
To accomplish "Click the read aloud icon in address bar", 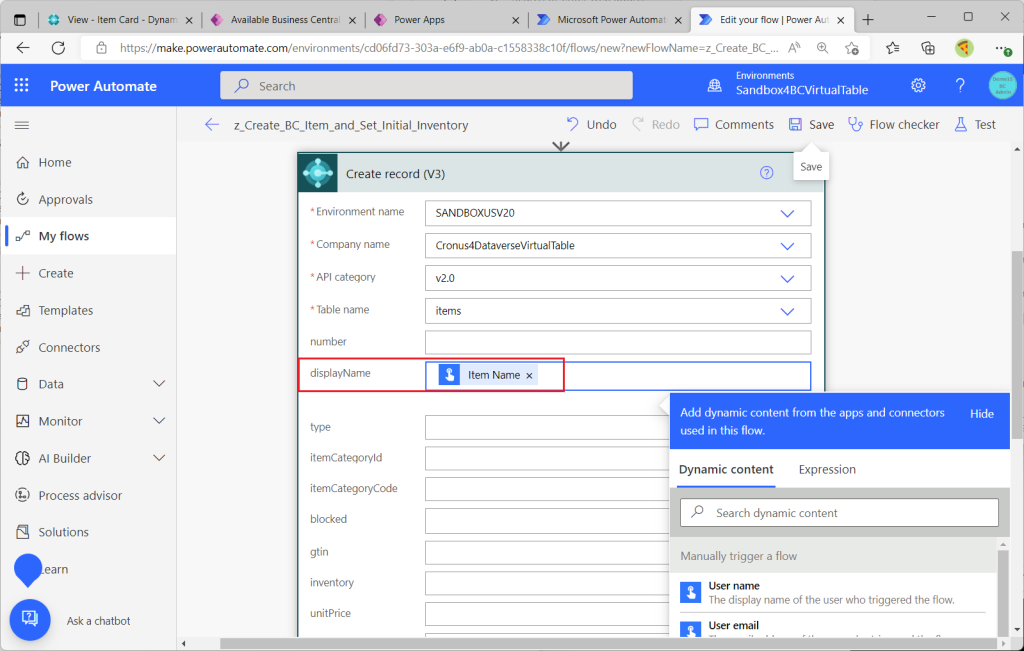I will point(794,48).
